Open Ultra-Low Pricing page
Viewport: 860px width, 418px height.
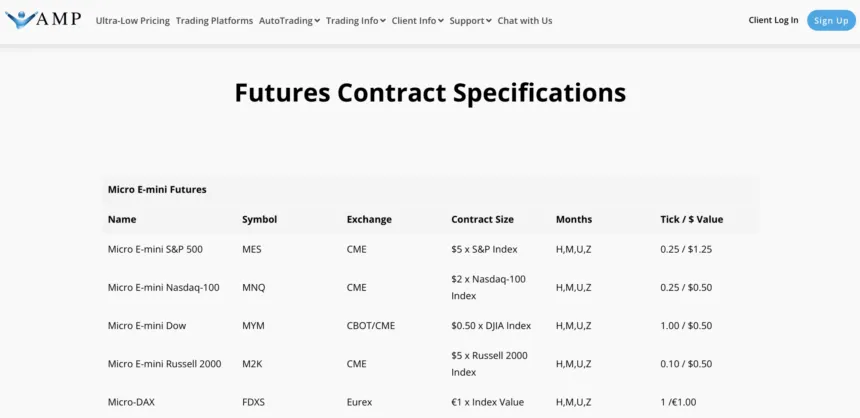click(x=133, y=21)
